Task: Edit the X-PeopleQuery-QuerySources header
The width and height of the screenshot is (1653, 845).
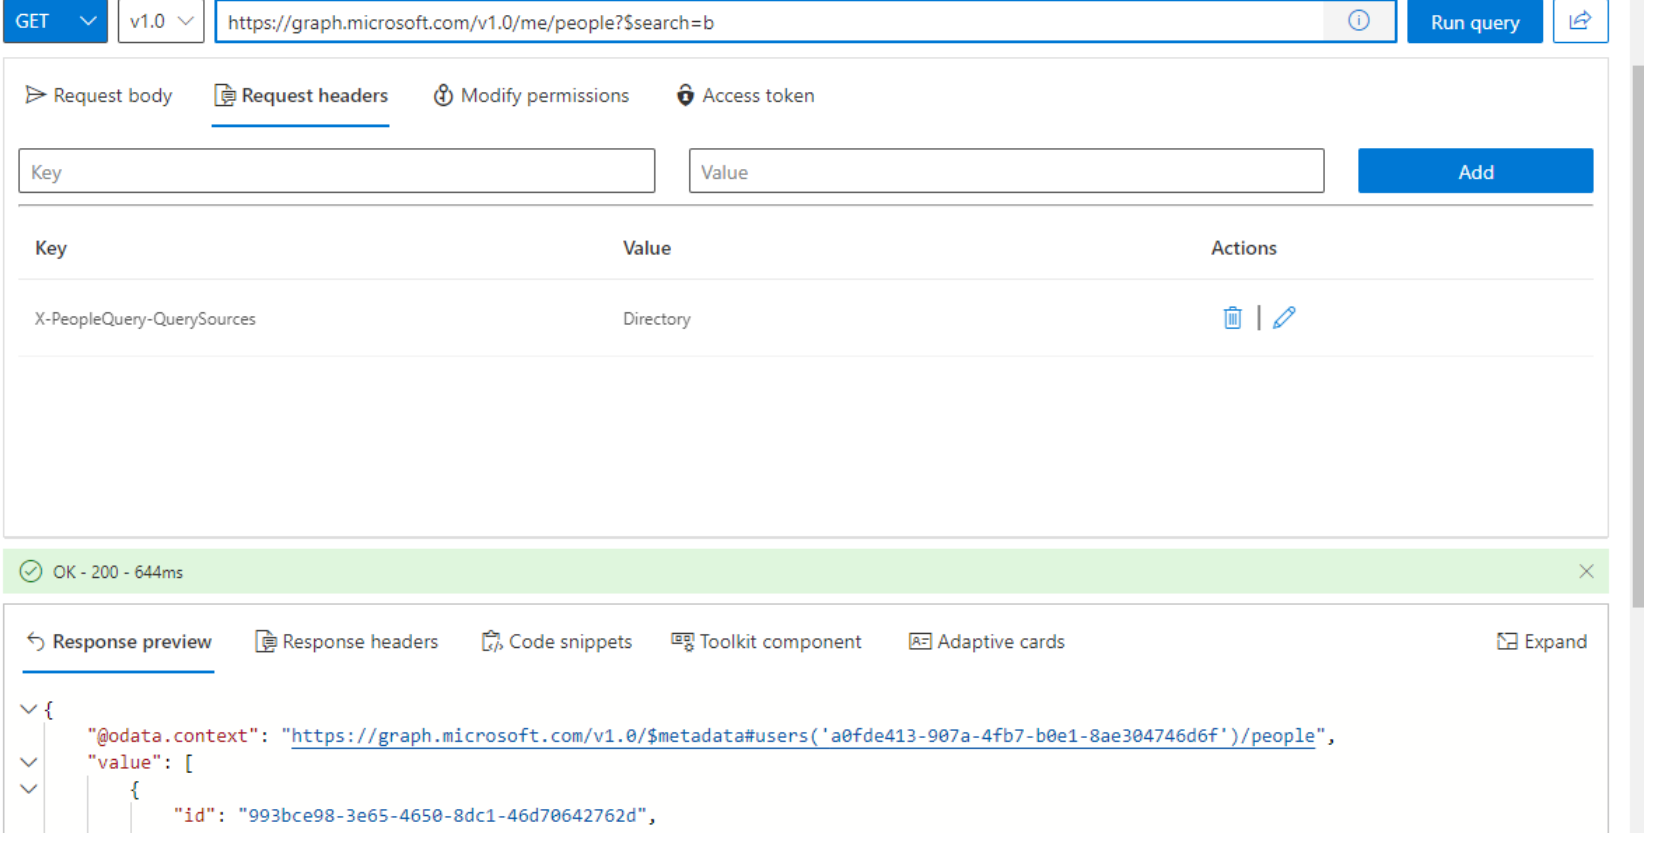Action: (1284, 318)
